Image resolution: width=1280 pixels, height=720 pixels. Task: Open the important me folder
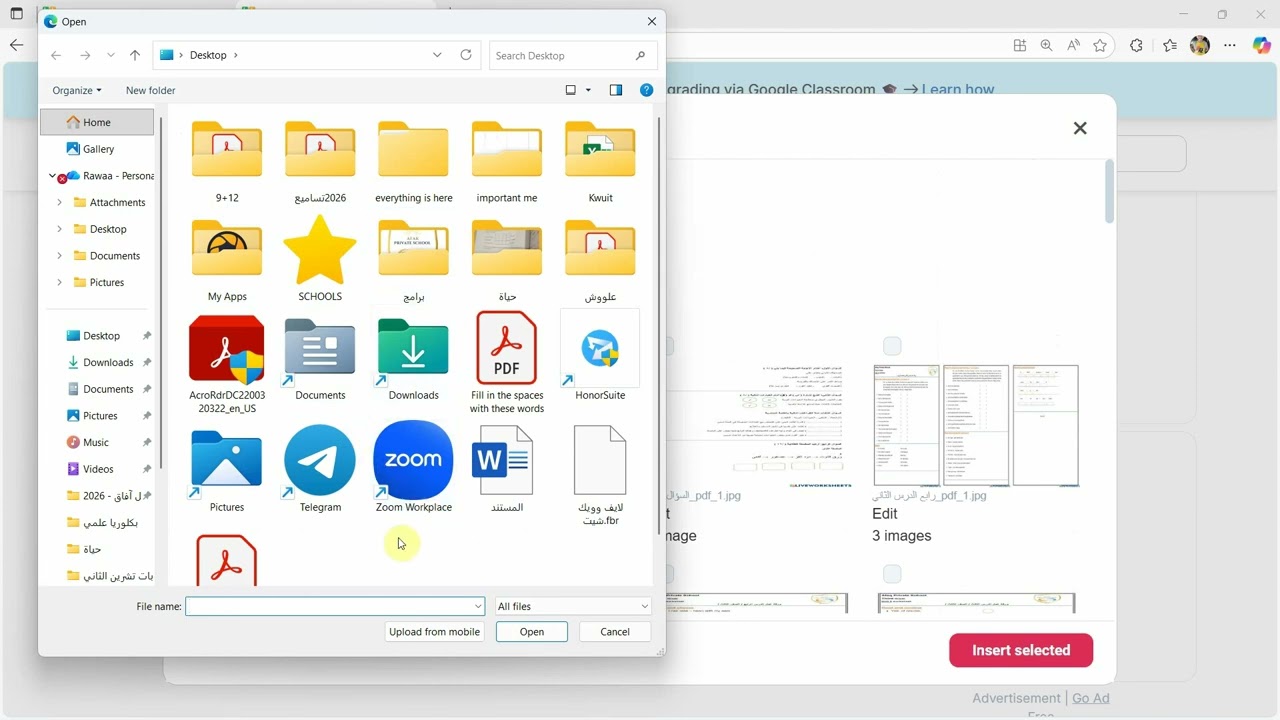pyautogui.click(x=507, y=160)
